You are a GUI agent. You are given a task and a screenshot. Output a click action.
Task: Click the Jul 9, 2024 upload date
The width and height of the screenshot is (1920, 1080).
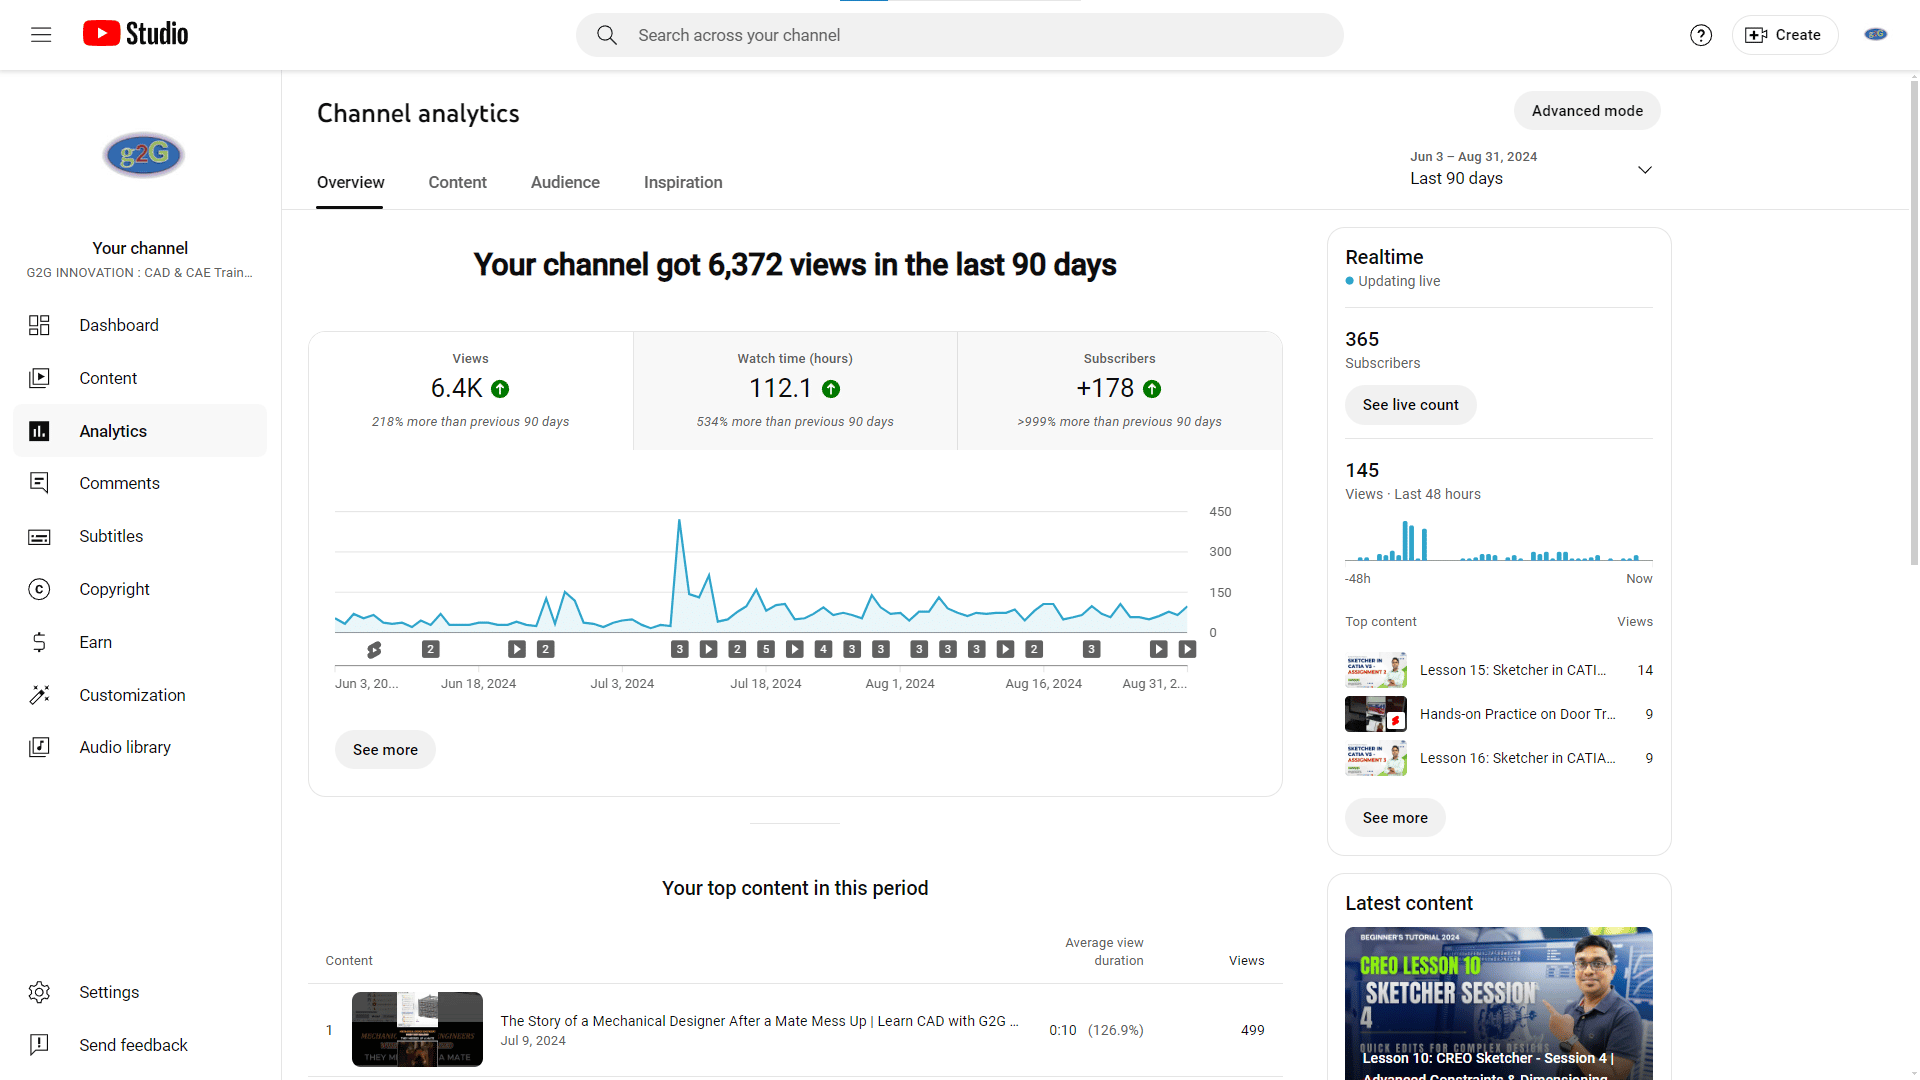click(533, 1041)
